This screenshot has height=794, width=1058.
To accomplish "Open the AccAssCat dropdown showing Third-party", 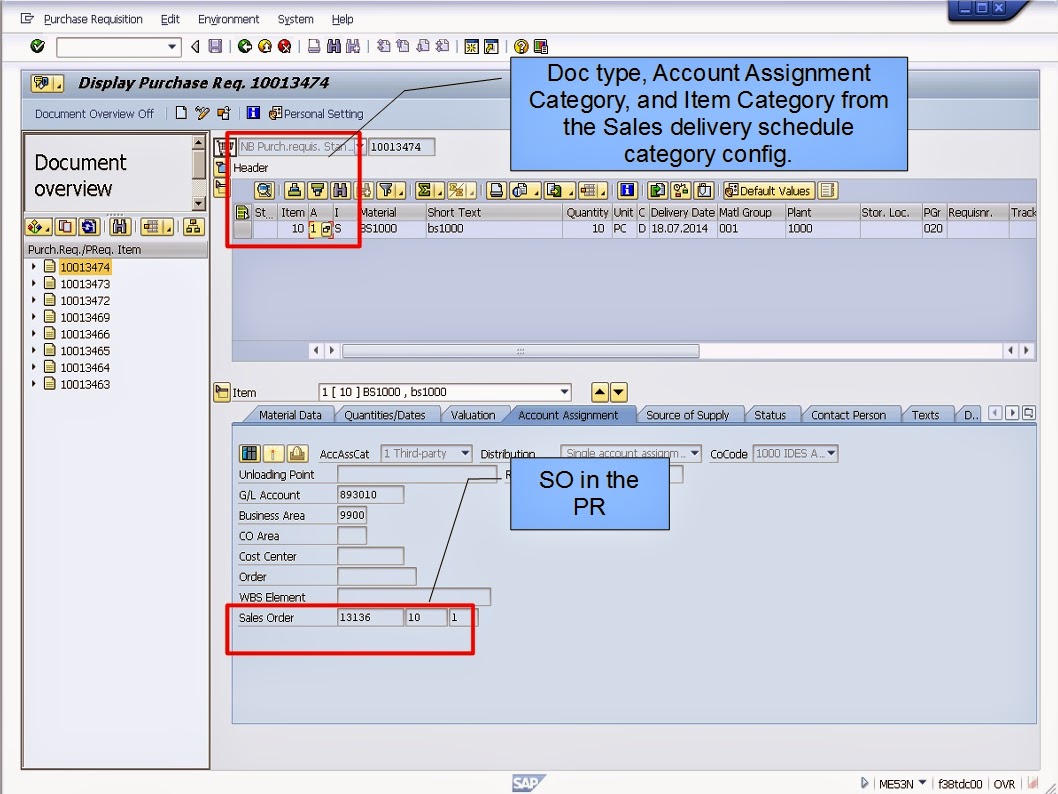I will pyautogui.click(x=463, y=452).
